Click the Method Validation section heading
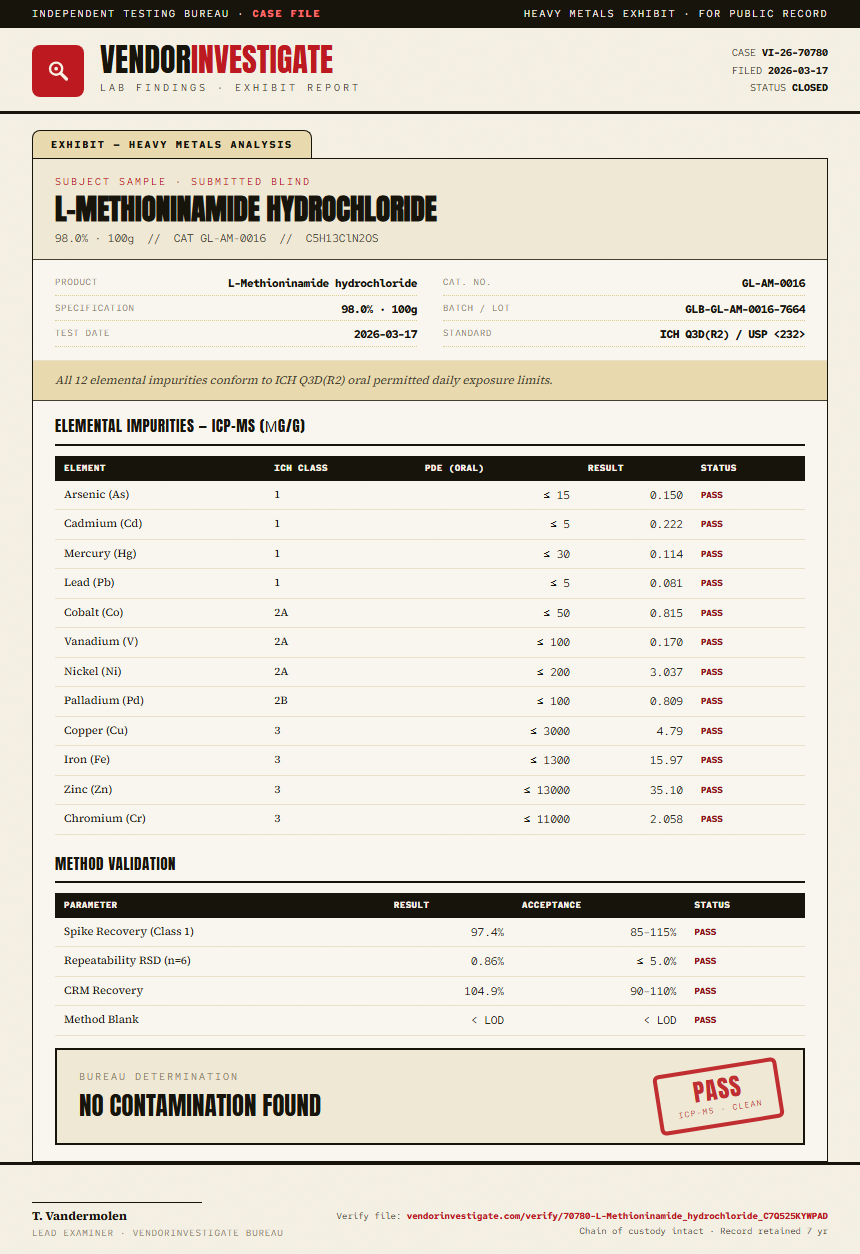 click(x=115, y=864)
